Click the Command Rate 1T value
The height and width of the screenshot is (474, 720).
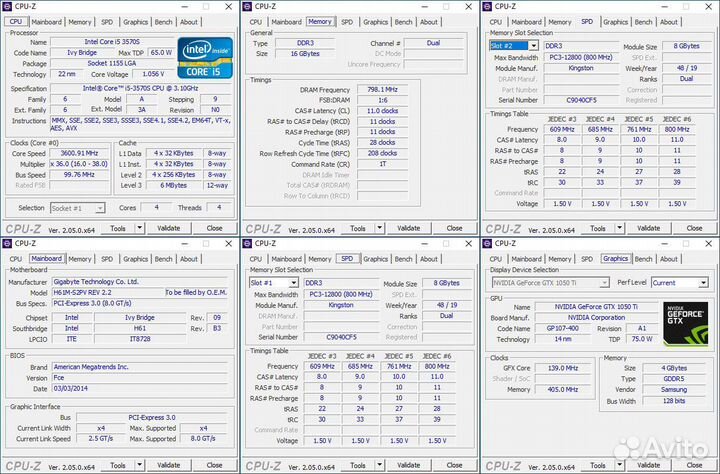point(382,164)
